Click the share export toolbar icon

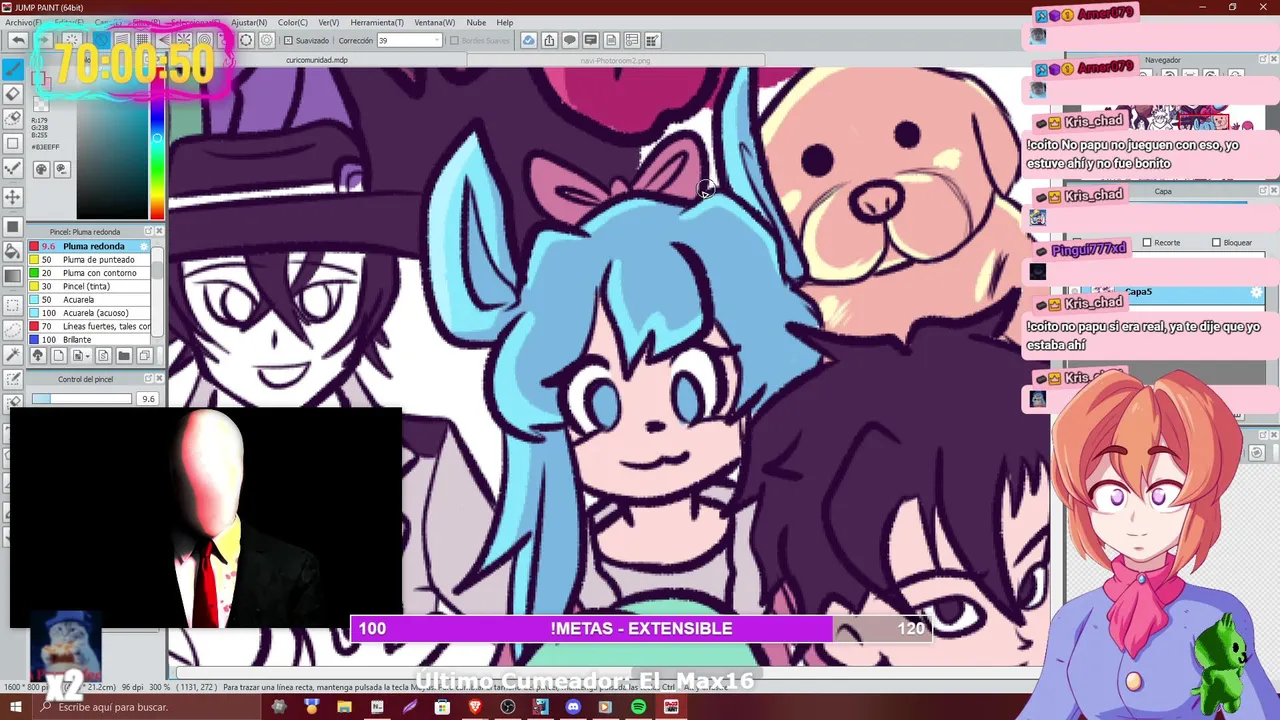549,40
